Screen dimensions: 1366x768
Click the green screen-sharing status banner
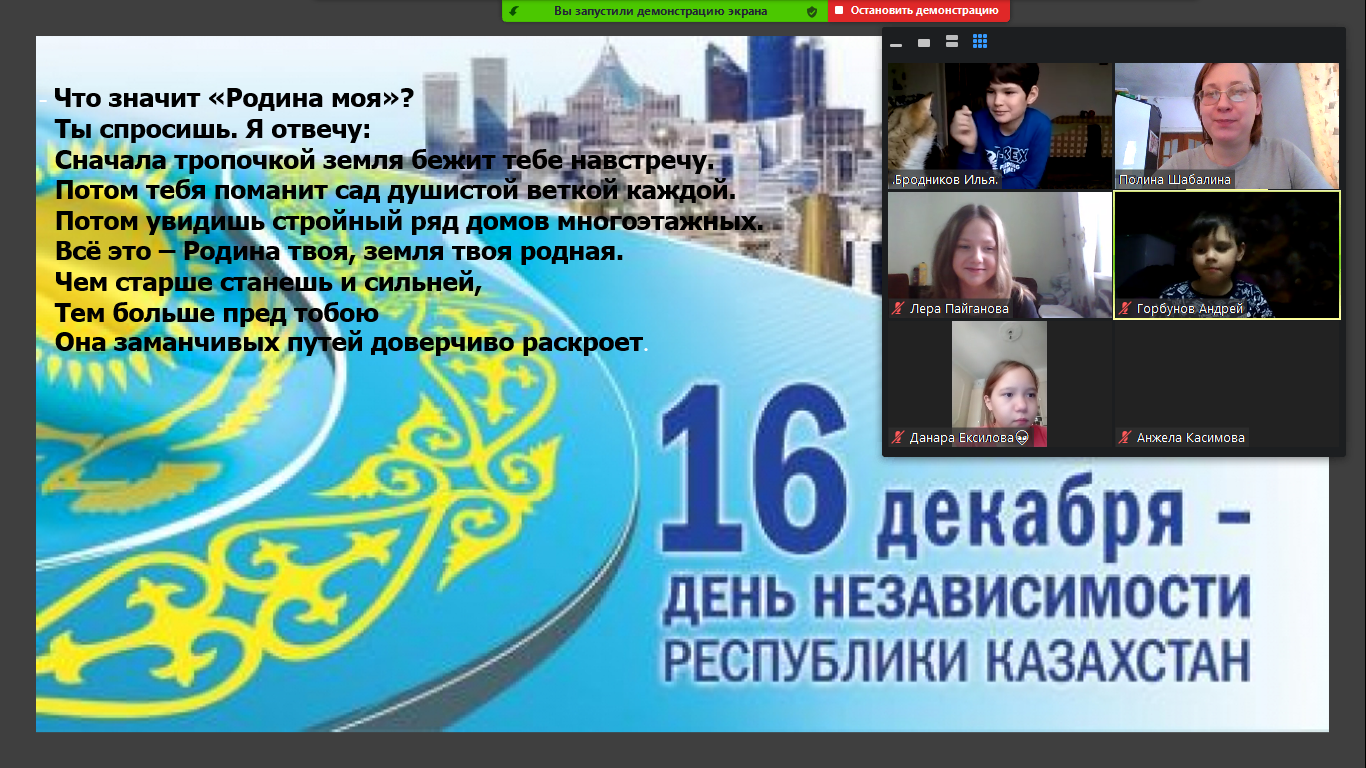click(664, 11)
